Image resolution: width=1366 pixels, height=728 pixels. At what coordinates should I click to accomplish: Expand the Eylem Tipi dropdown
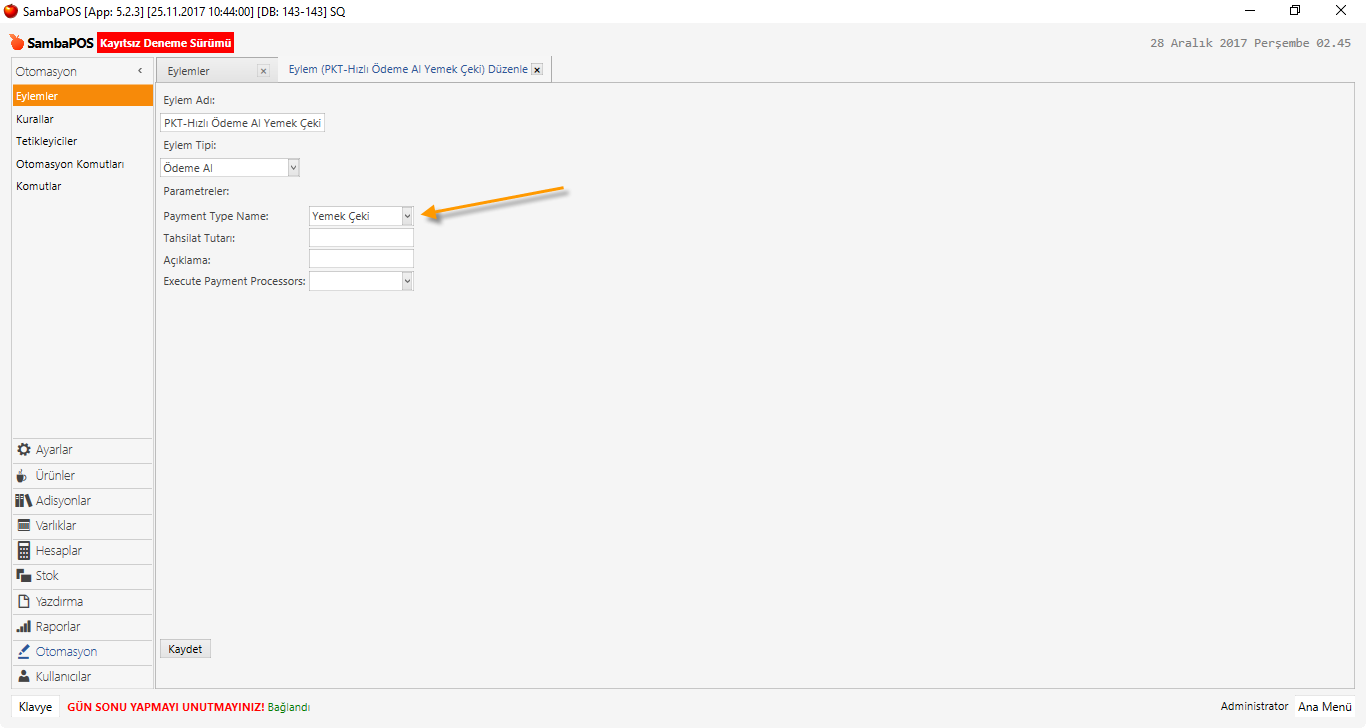(293, 168)
